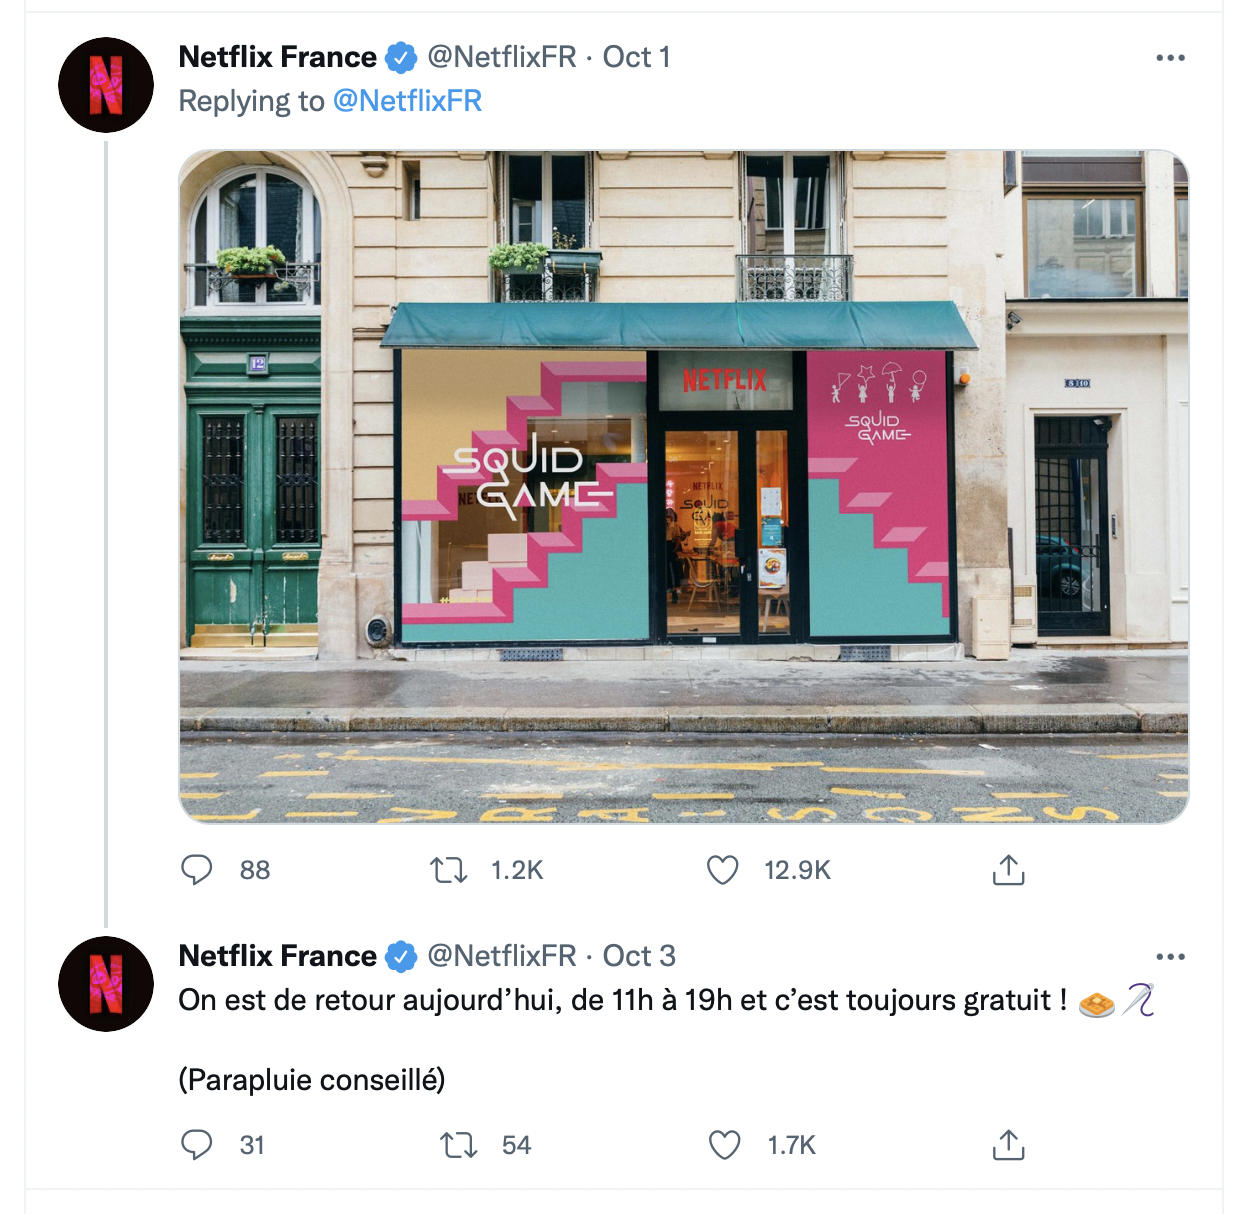Open the Oct 3 timestamp link
Screen dimensions: 1246x1214
[639, 956]
